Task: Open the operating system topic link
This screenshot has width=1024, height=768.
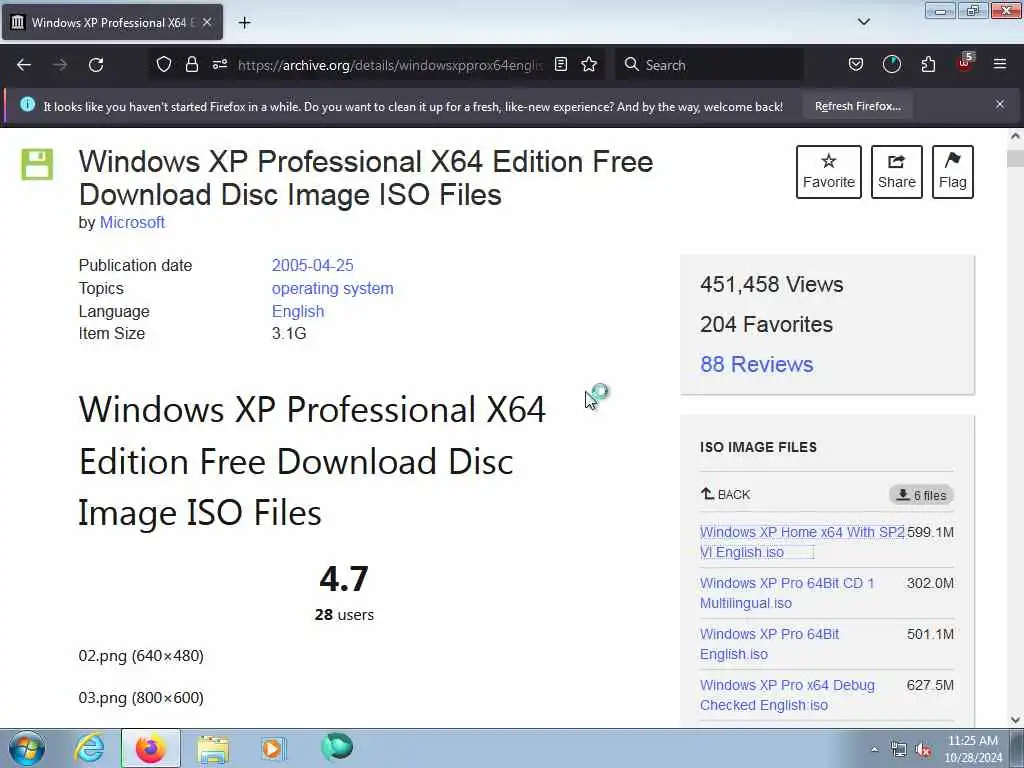Action: pyautogui.click(x=332, y=288)
